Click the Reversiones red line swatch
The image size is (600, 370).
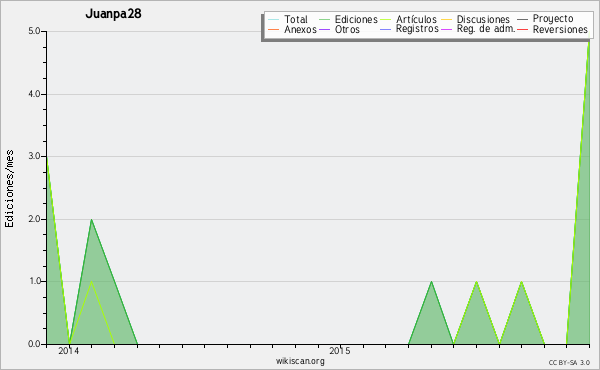pyautogui.click(x=522, y=29)
